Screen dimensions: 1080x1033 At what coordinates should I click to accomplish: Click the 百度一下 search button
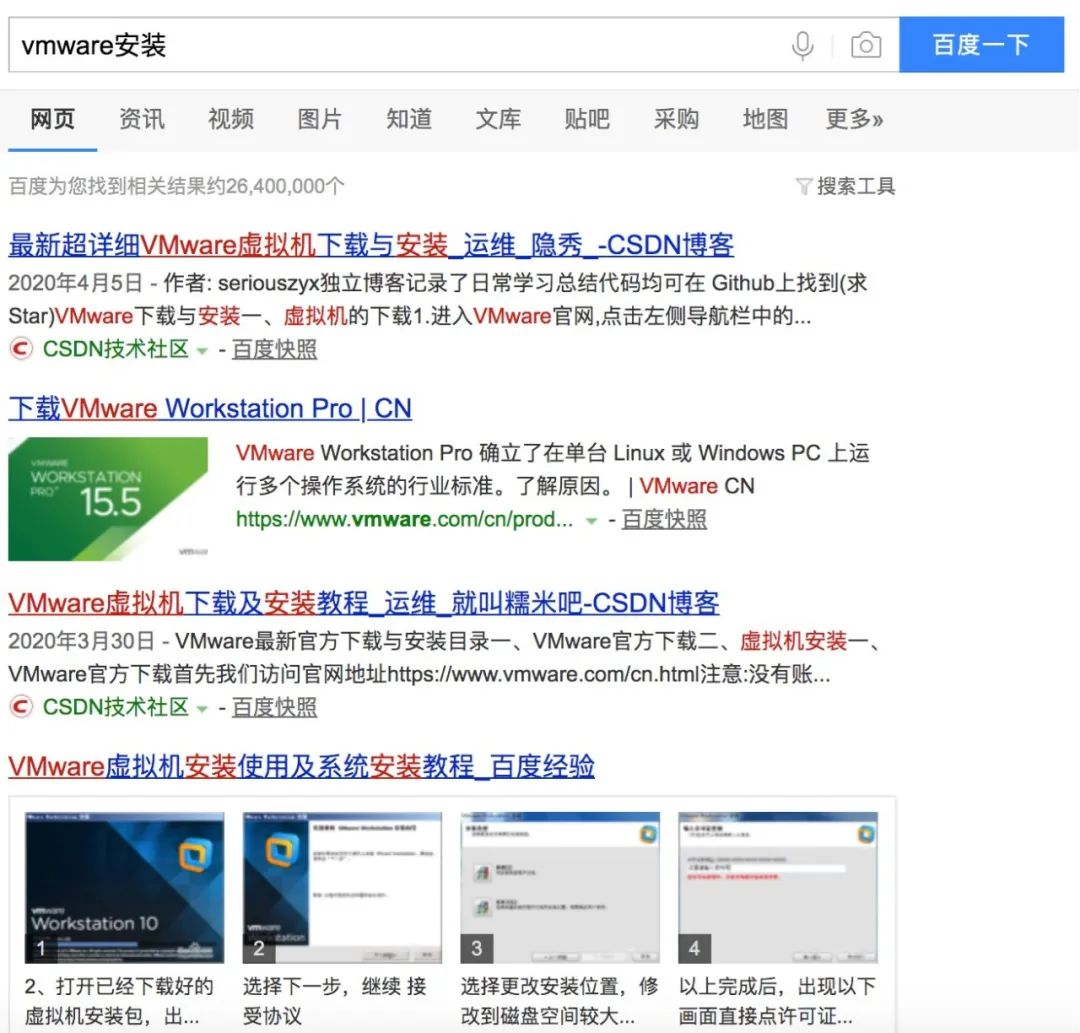click(982, 45)
